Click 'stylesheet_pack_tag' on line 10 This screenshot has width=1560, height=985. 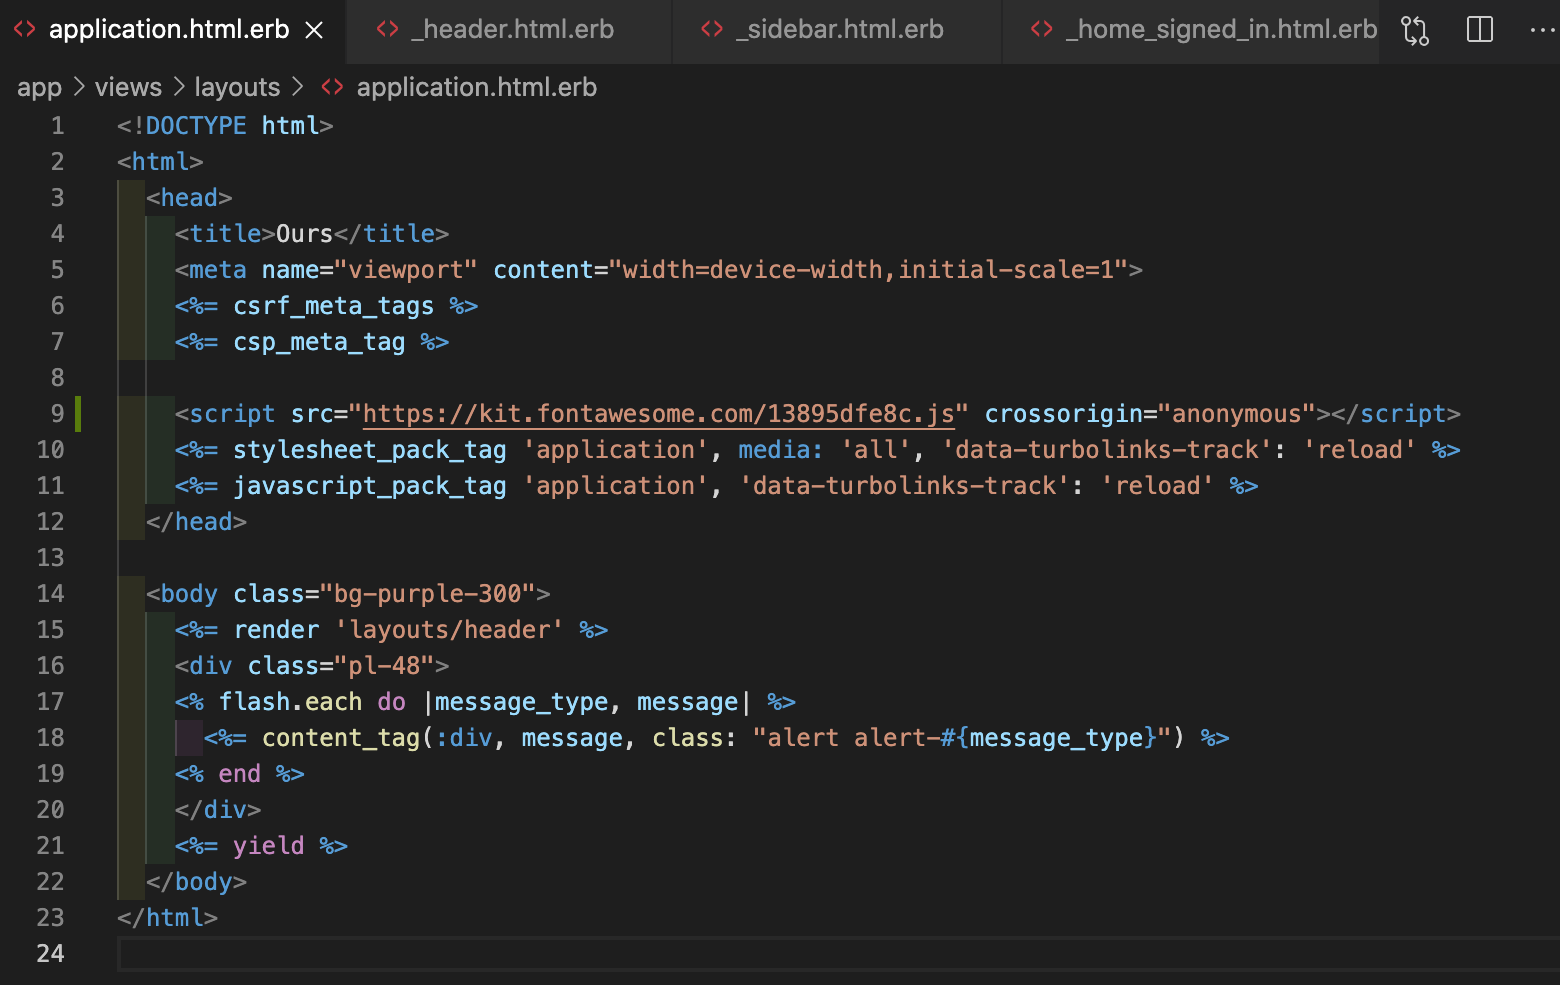(370, 450)
